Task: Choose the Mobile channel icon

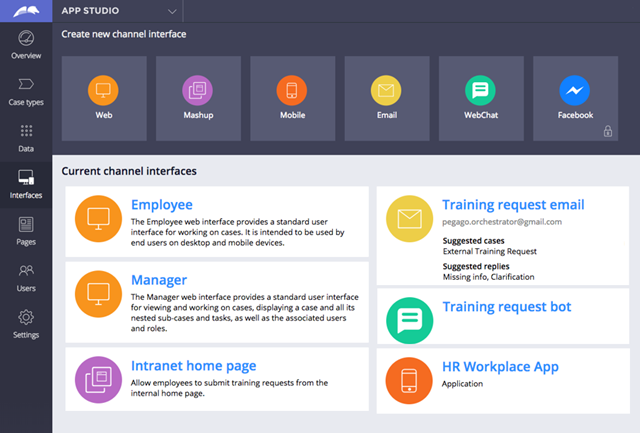Action: click(291, 91)
